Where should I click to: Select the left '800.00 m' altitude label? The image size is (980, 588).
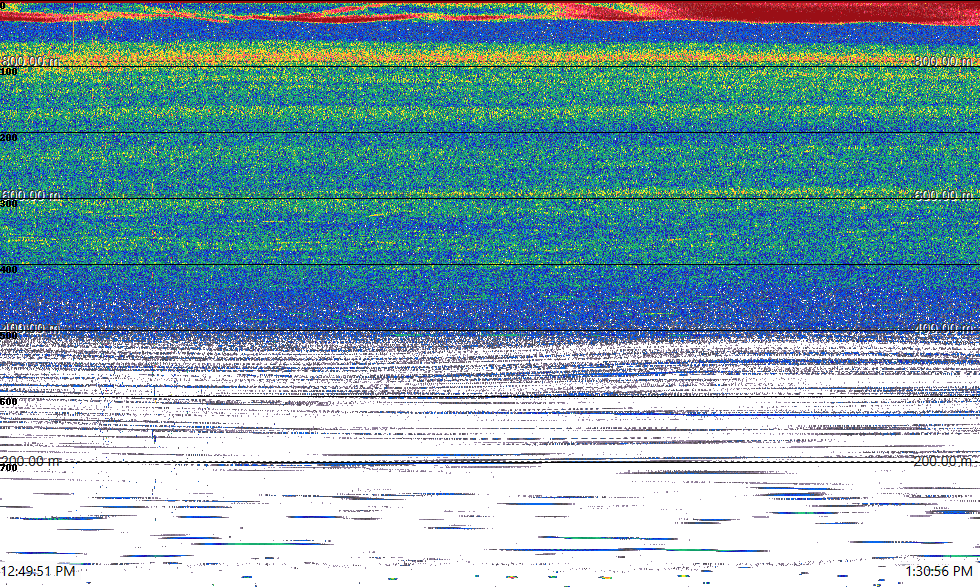click(31, 61)
